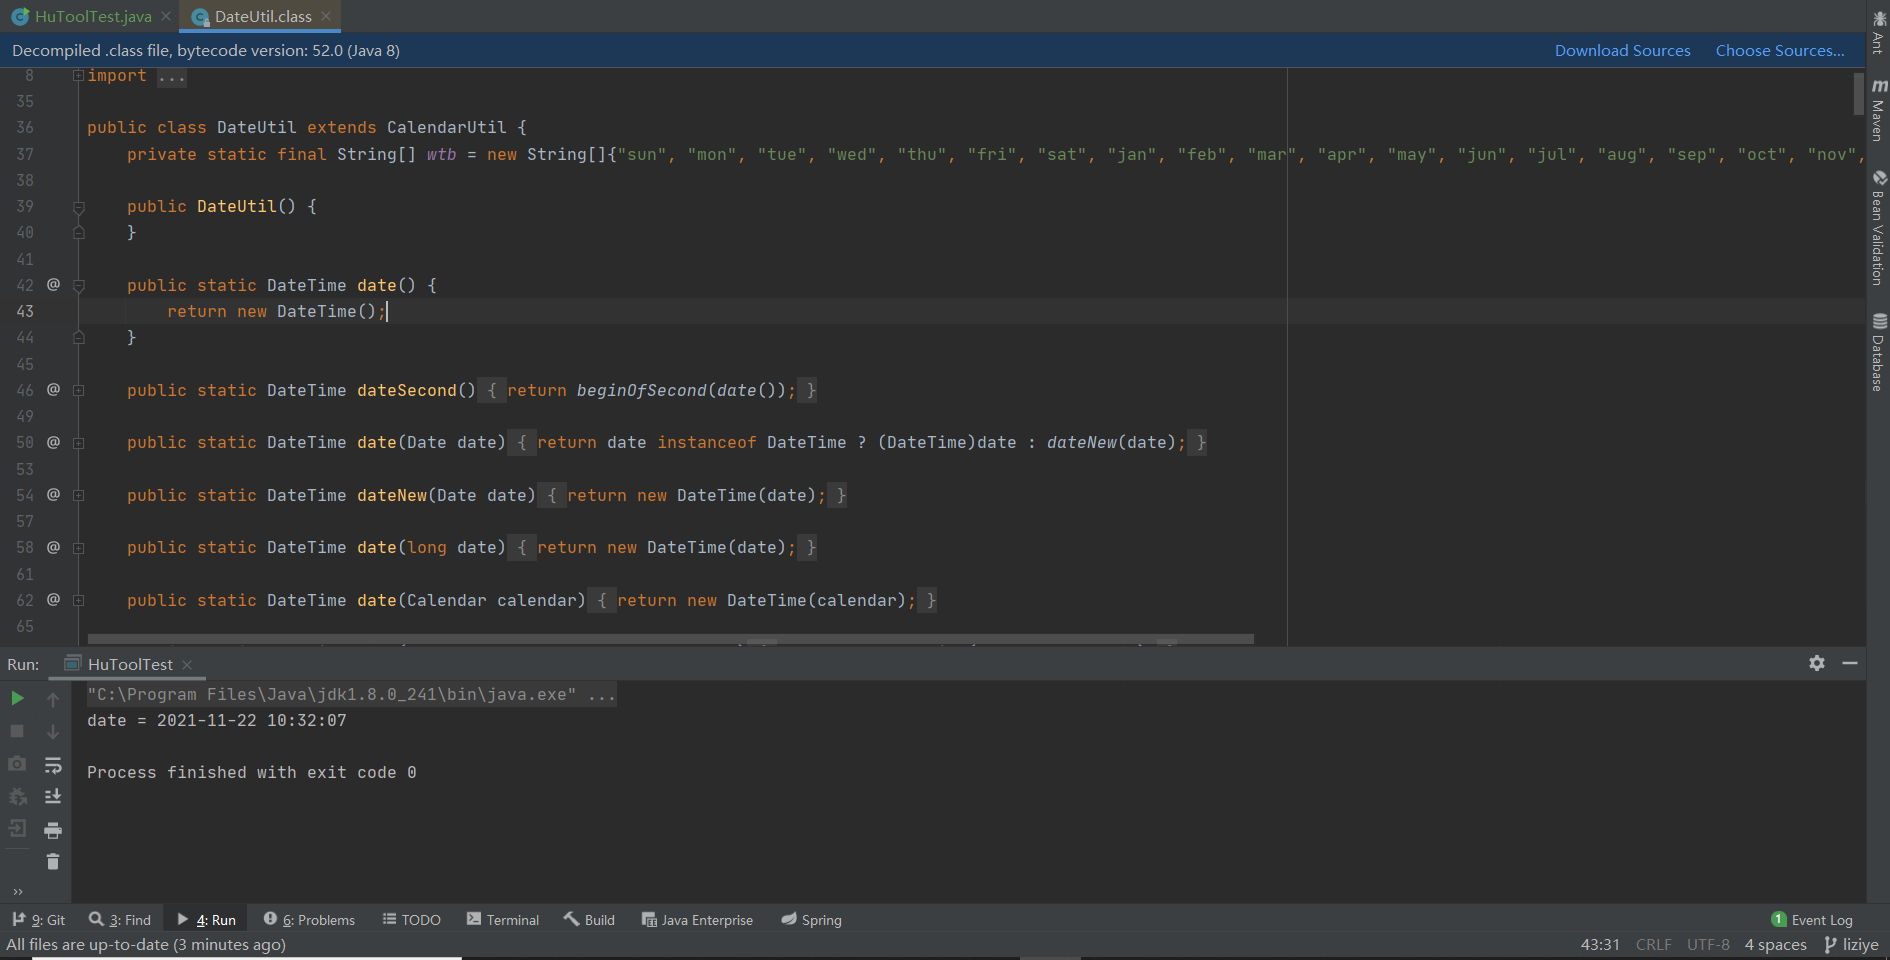Expand dateNew method at line 54

pos(78,496)
